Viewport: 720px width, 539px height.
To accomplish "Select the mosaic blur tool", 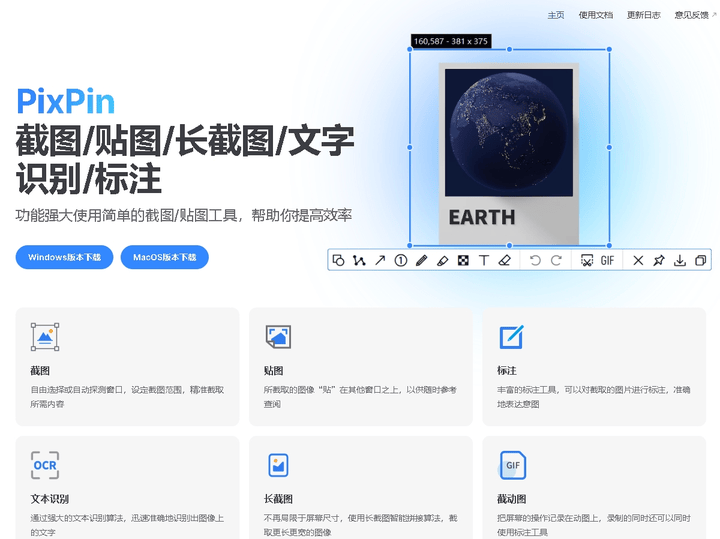I will (463, 260).
